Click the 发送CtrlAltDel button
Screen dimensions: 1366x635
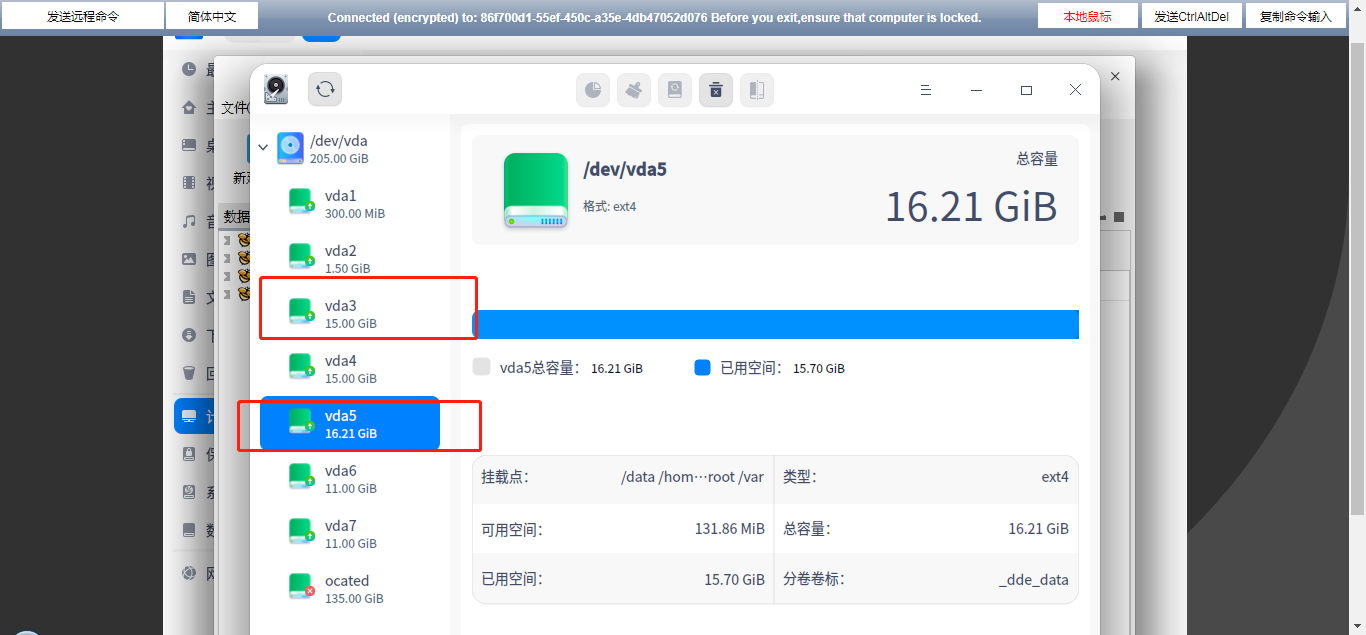pyautogui.click(x=1191, y=16)
